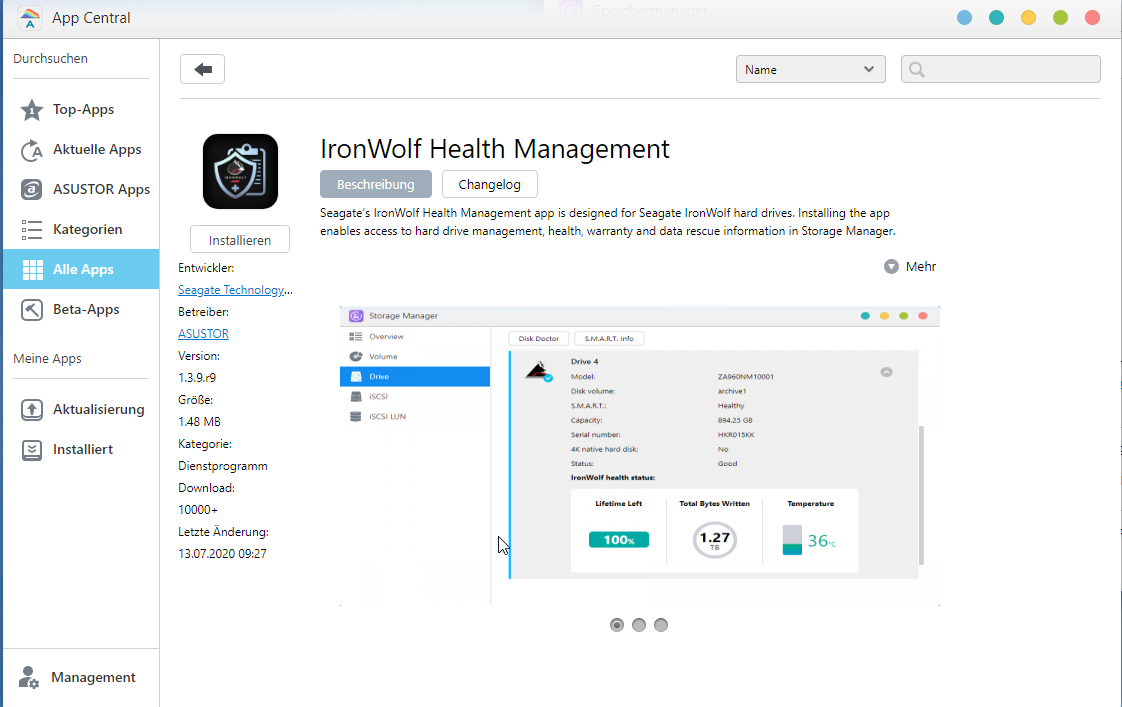Click the download count 10000+
The width and height of the screenshot is (1122, 707).
[198, 509]
